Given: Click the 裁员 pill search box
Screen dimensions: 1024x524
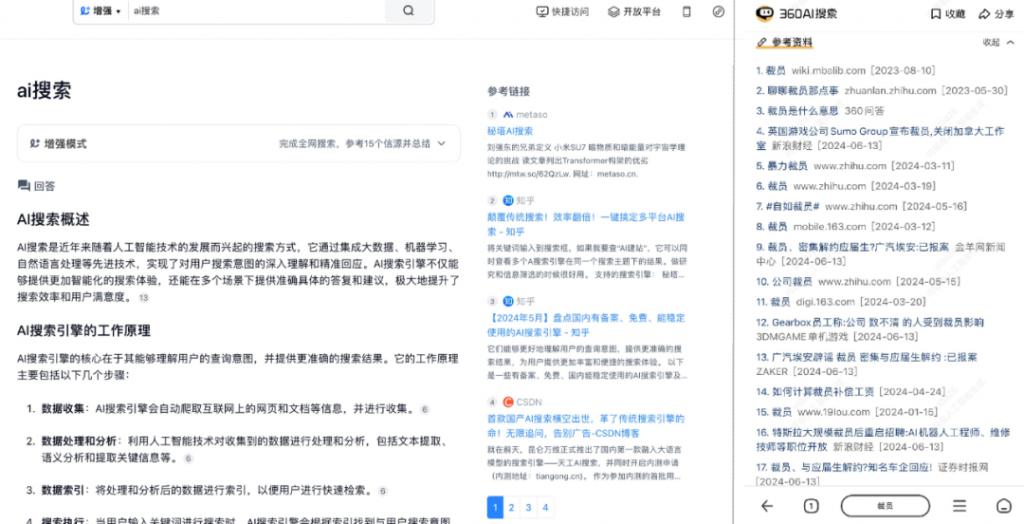Looking at the screenshot, I should click(x=885, y=506).
